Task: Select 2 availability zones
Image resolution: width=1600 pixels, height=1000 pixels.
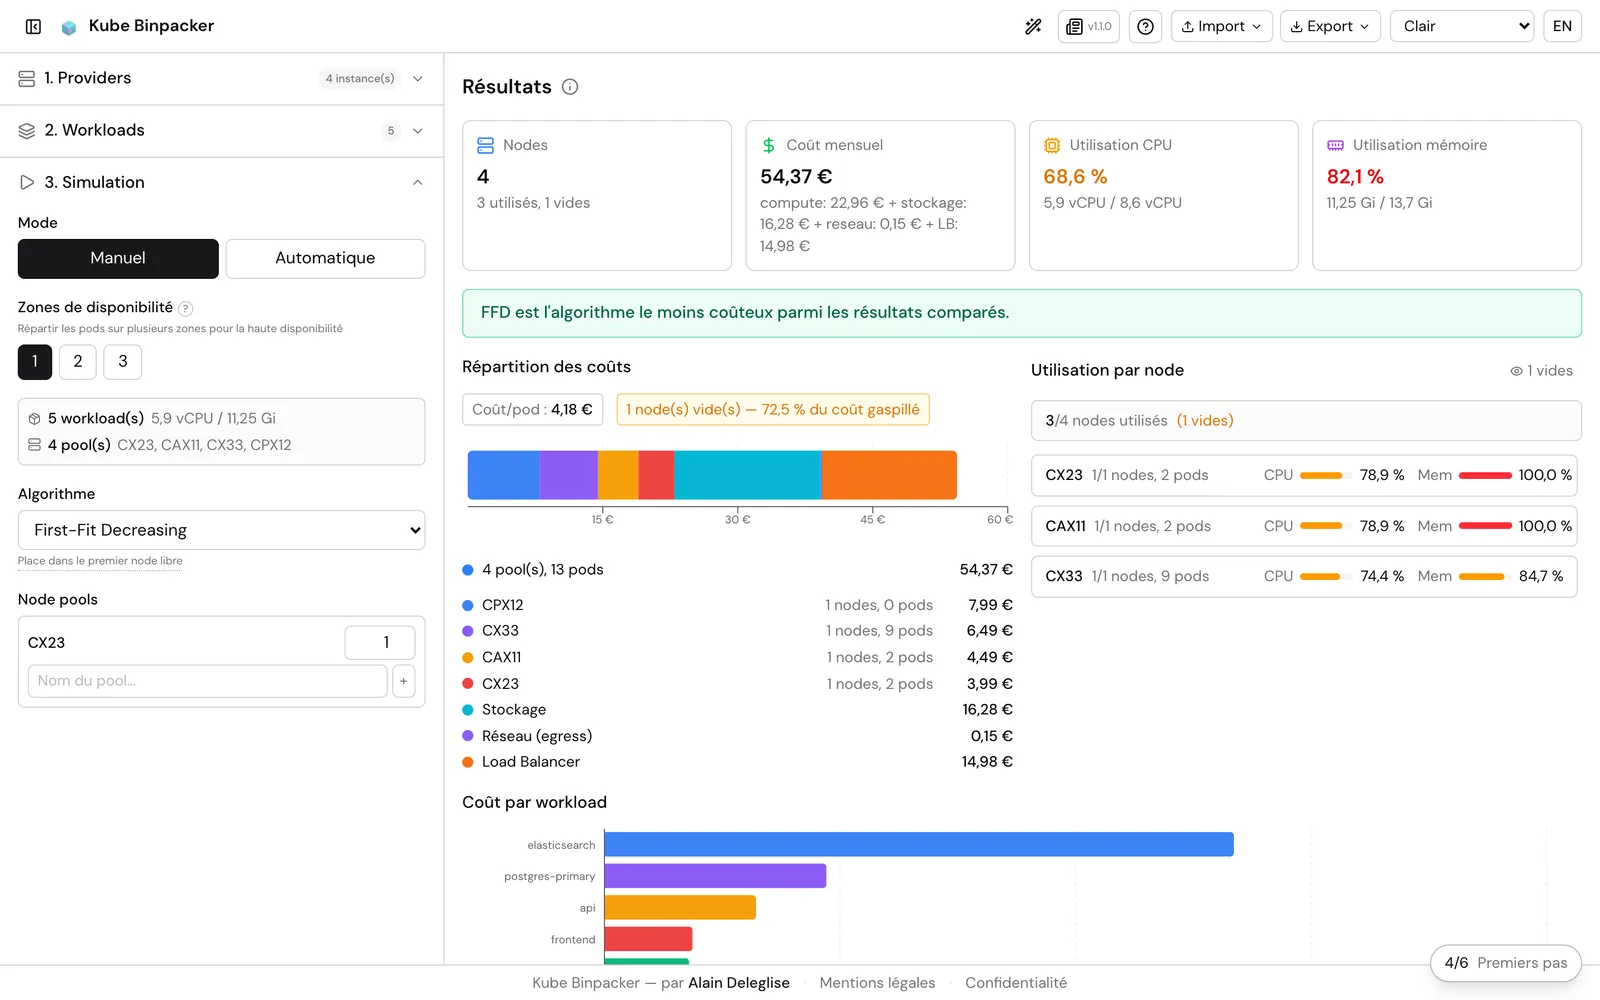Action: click(78, 362)
